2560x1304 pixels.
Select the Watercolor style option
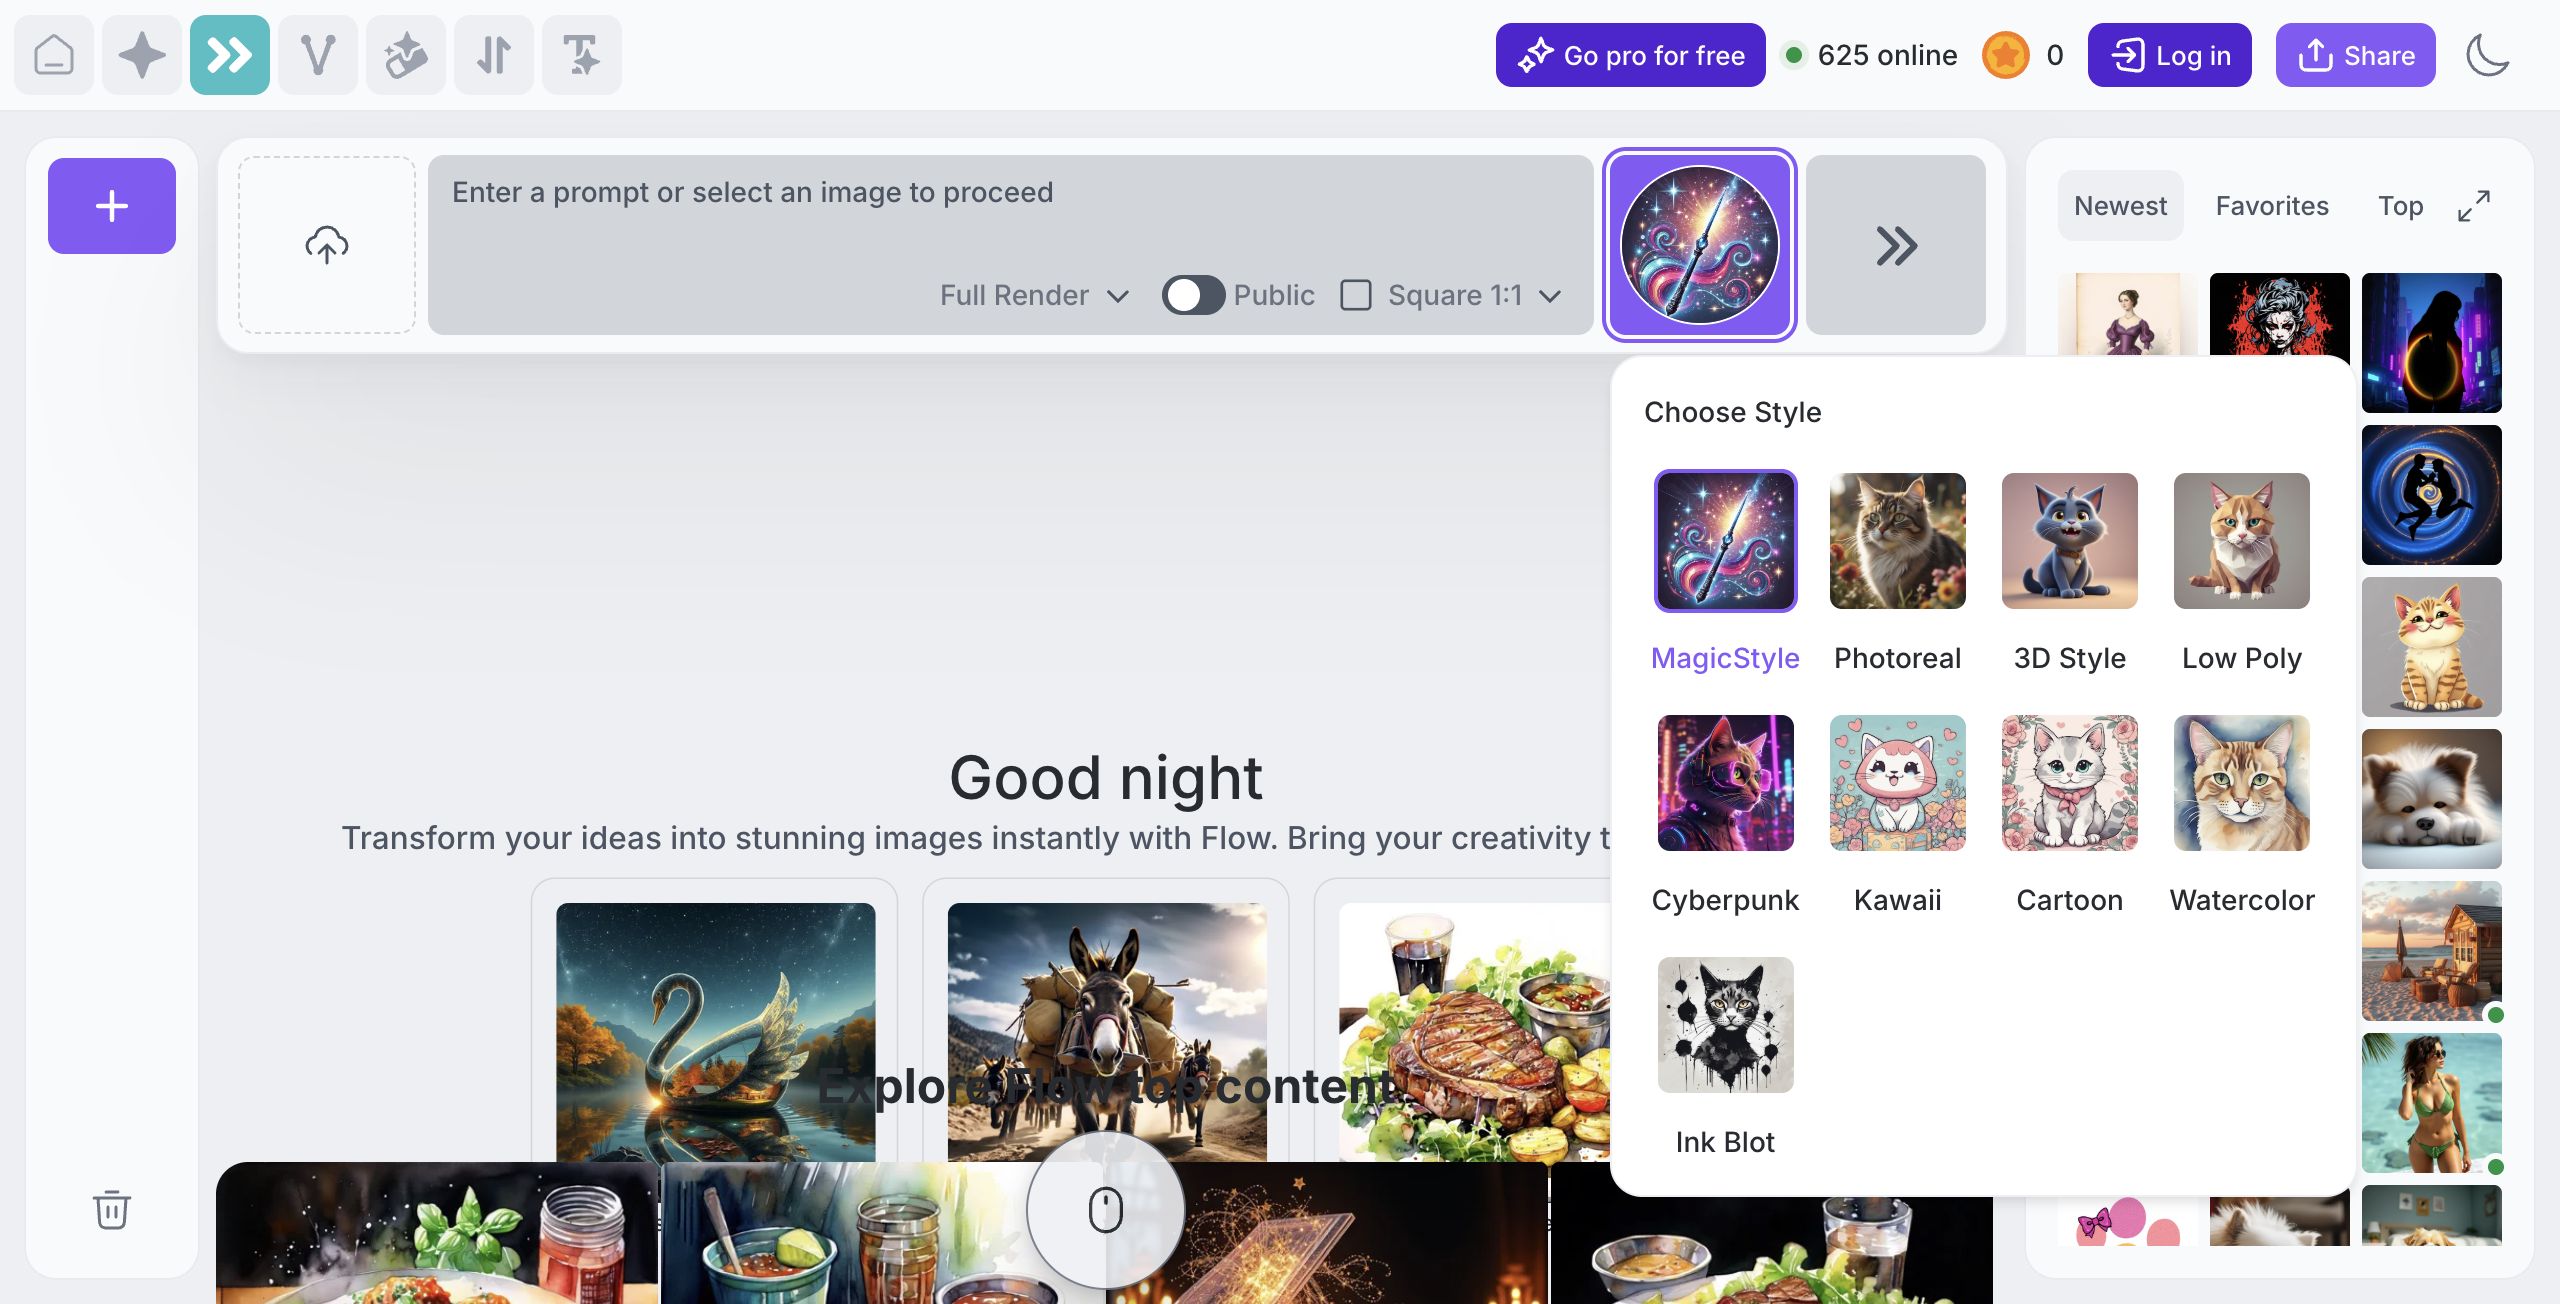2241,783
